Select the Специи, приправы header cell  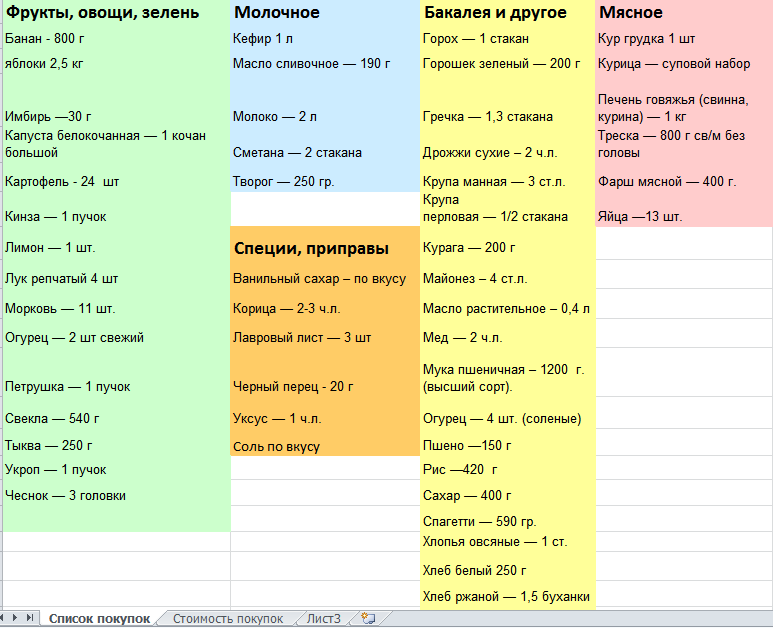(x=311, y=249)
